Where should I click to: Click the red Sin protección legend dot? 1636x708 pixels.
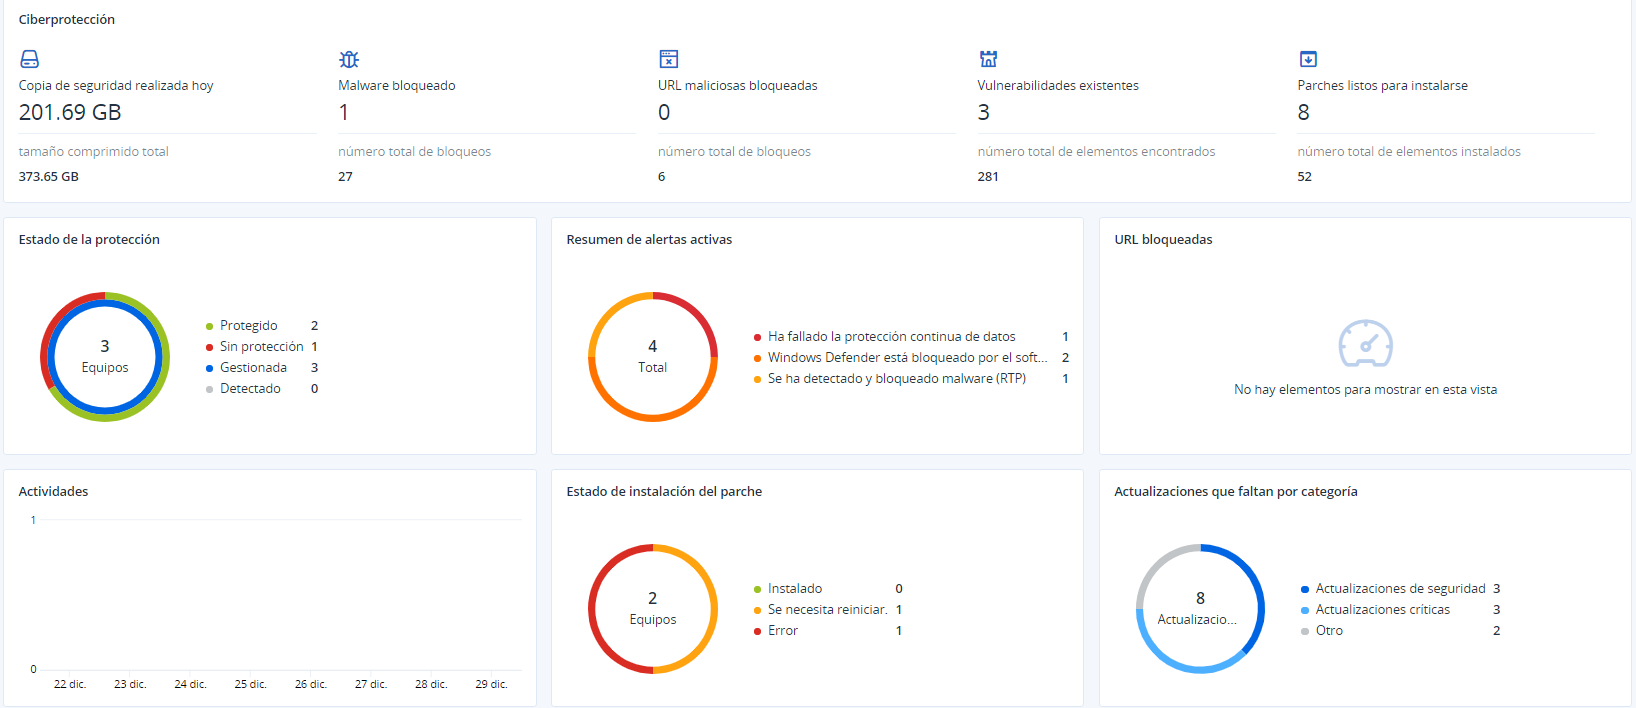click(209, 347)
